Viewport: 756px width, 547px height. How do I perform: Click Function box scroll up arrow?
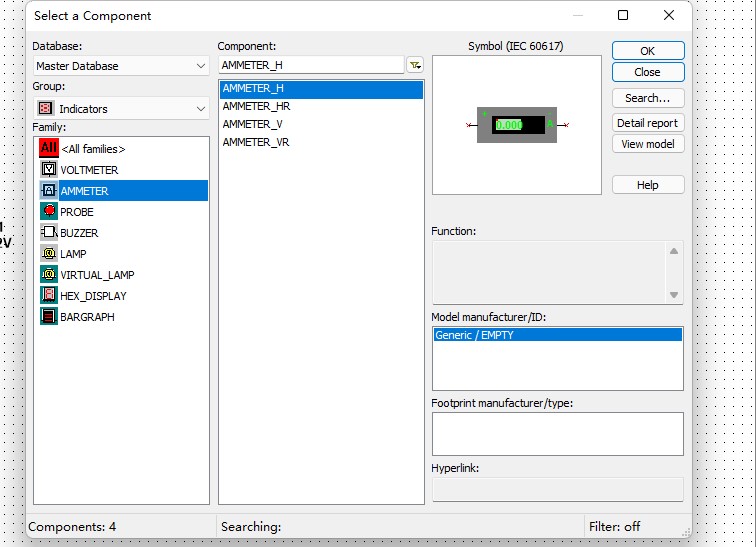pos(674,251)
